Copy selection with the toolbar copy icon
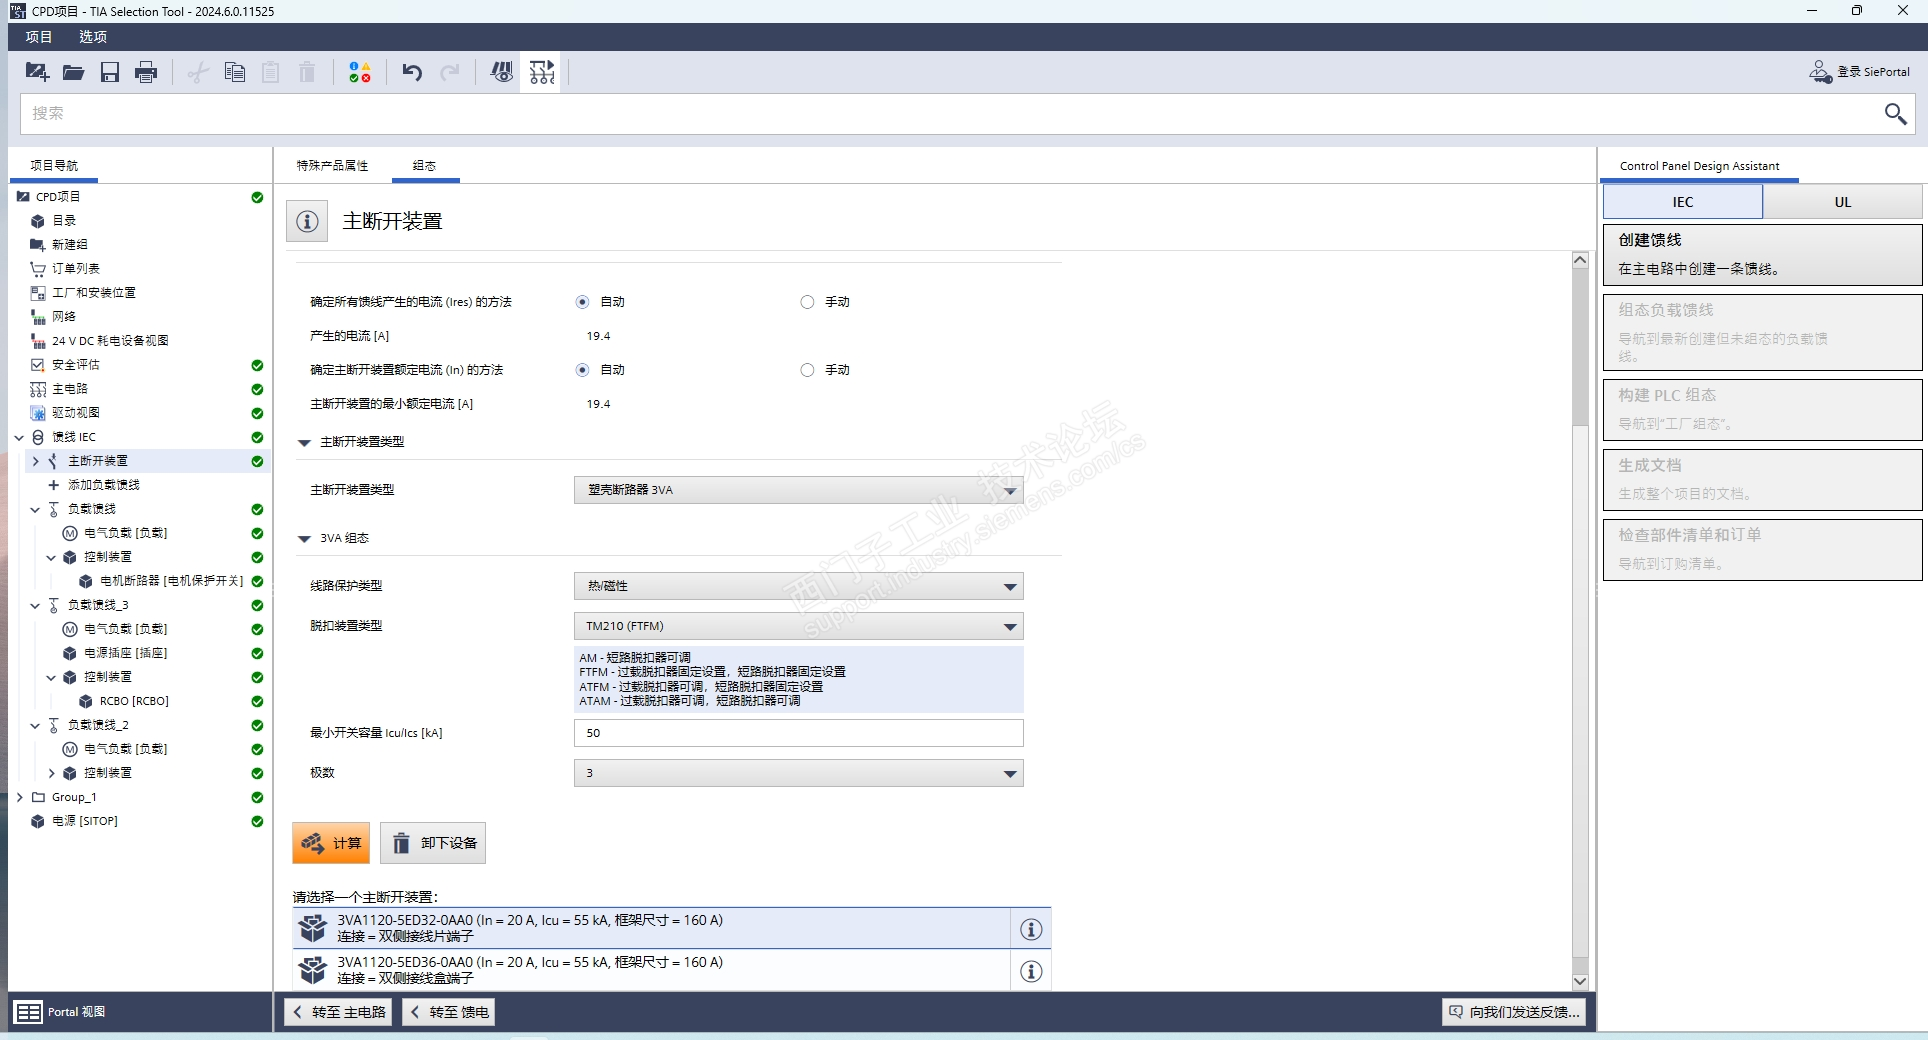 [x=235, y=72]
